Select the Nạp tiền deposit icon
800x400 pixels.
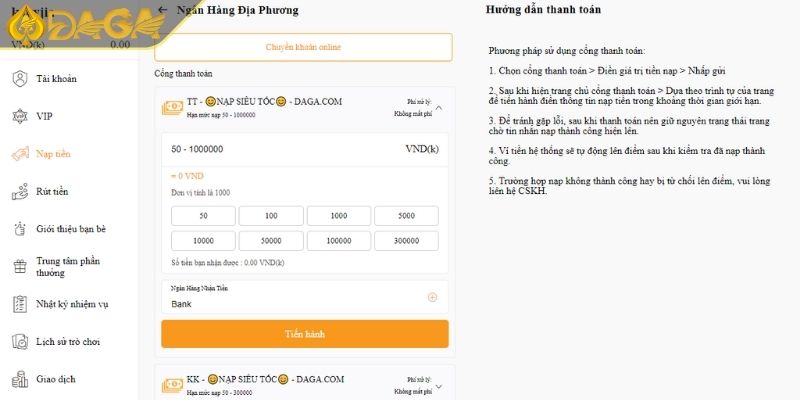[19, 154]
